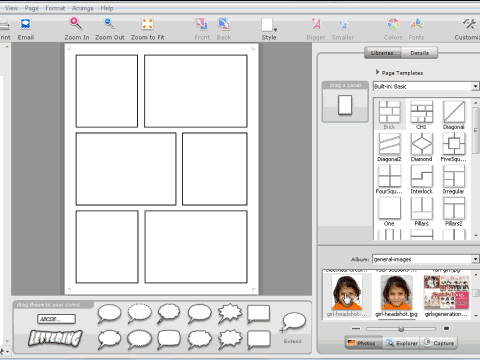Click the photo album scrollbar
The height and width of the screenshot is (360, 480).
click(x=476, y=294)
